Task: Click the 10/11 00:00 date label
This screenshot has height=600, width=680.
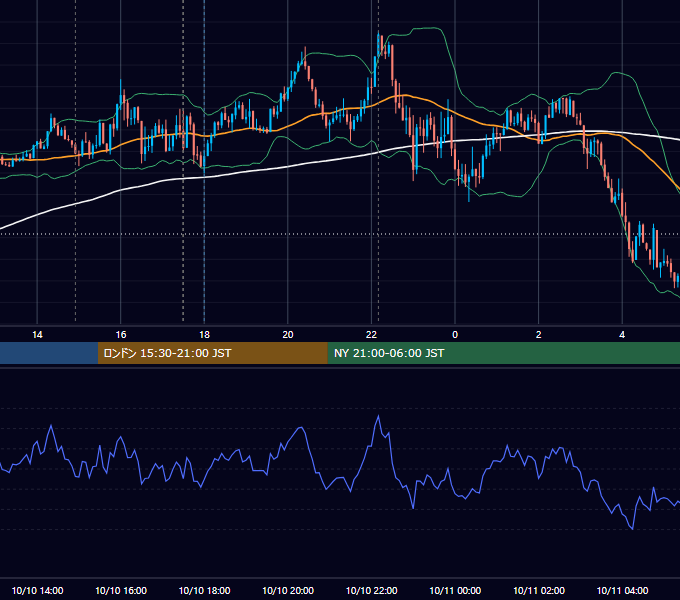Action: coord(455,590)
